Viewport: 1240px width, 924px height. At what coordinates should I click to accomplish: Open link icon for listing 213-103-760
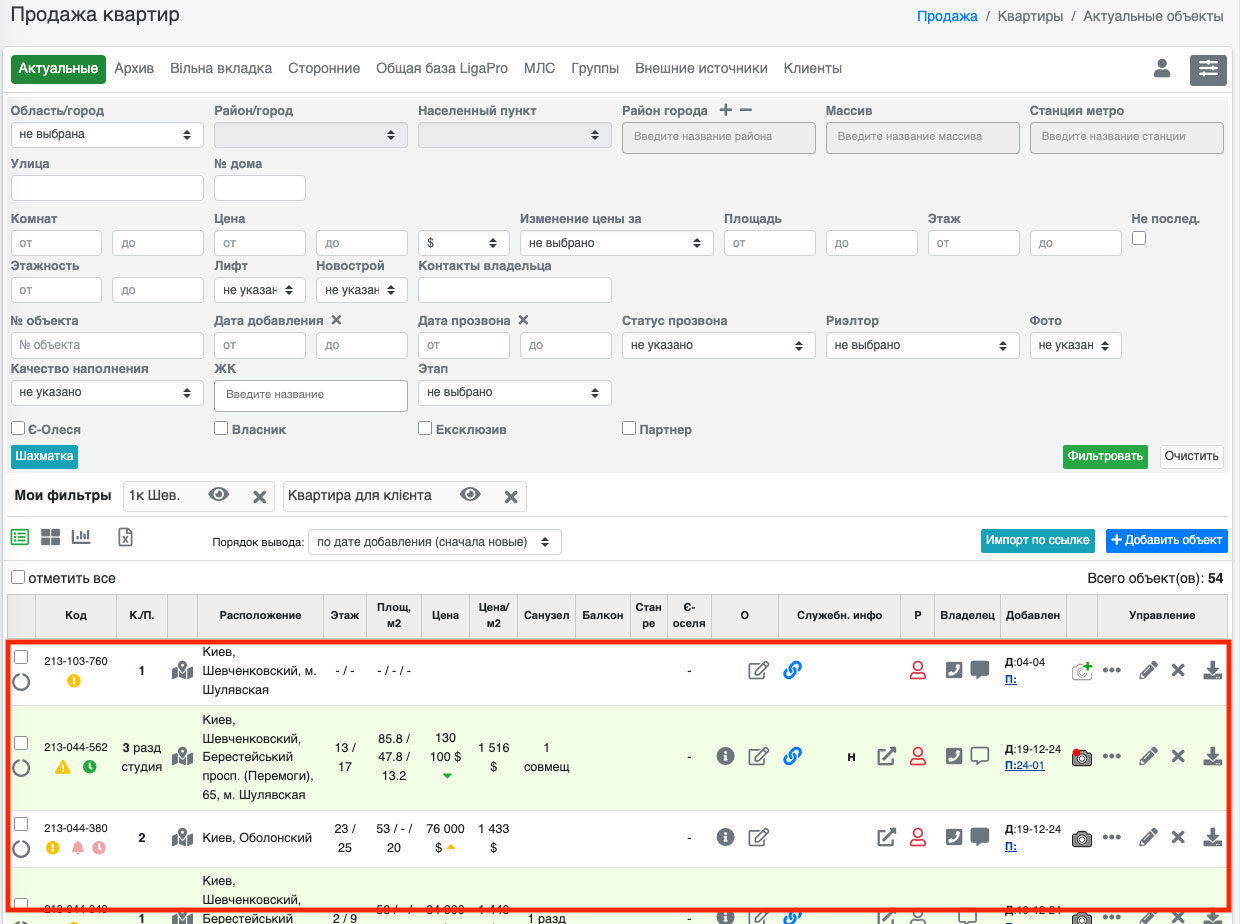pyautogui.click(x=792, y=671)
